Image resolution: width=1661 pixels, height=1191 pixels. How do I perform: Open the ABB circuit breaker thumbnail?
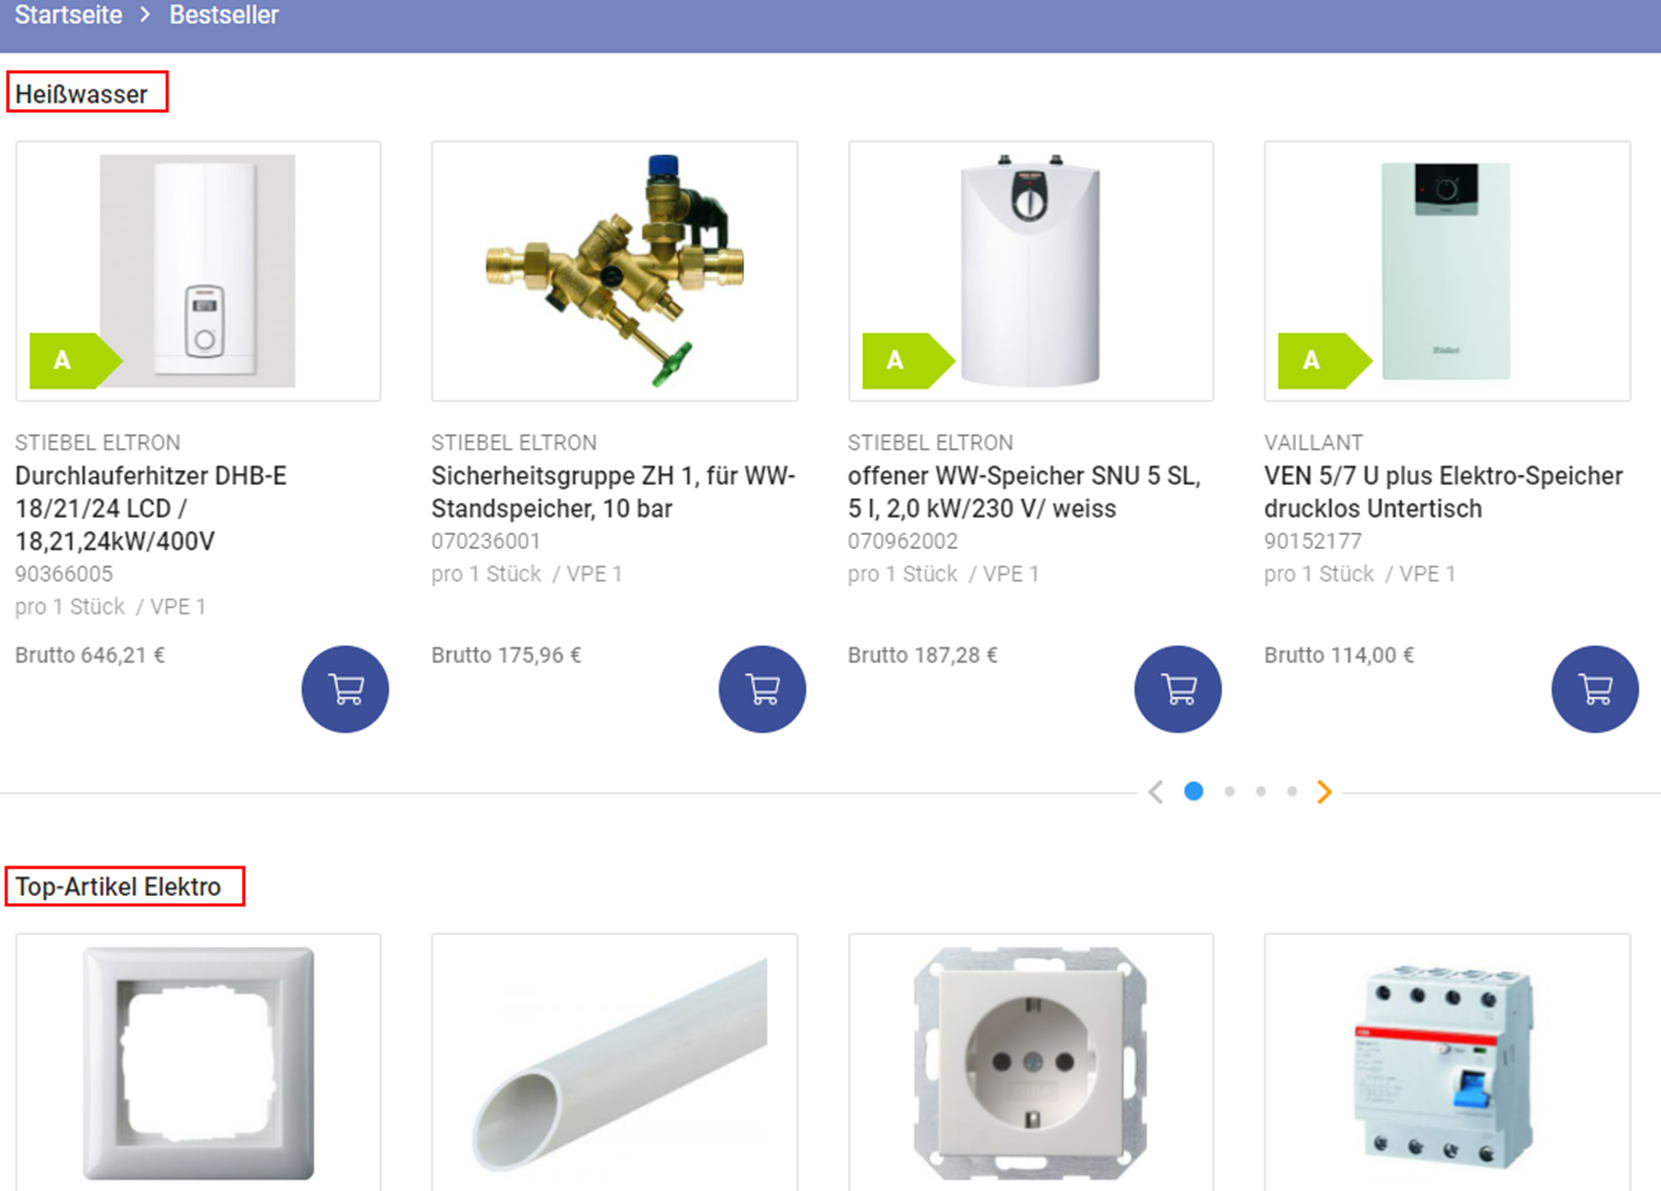(x=1447, y=1063)
